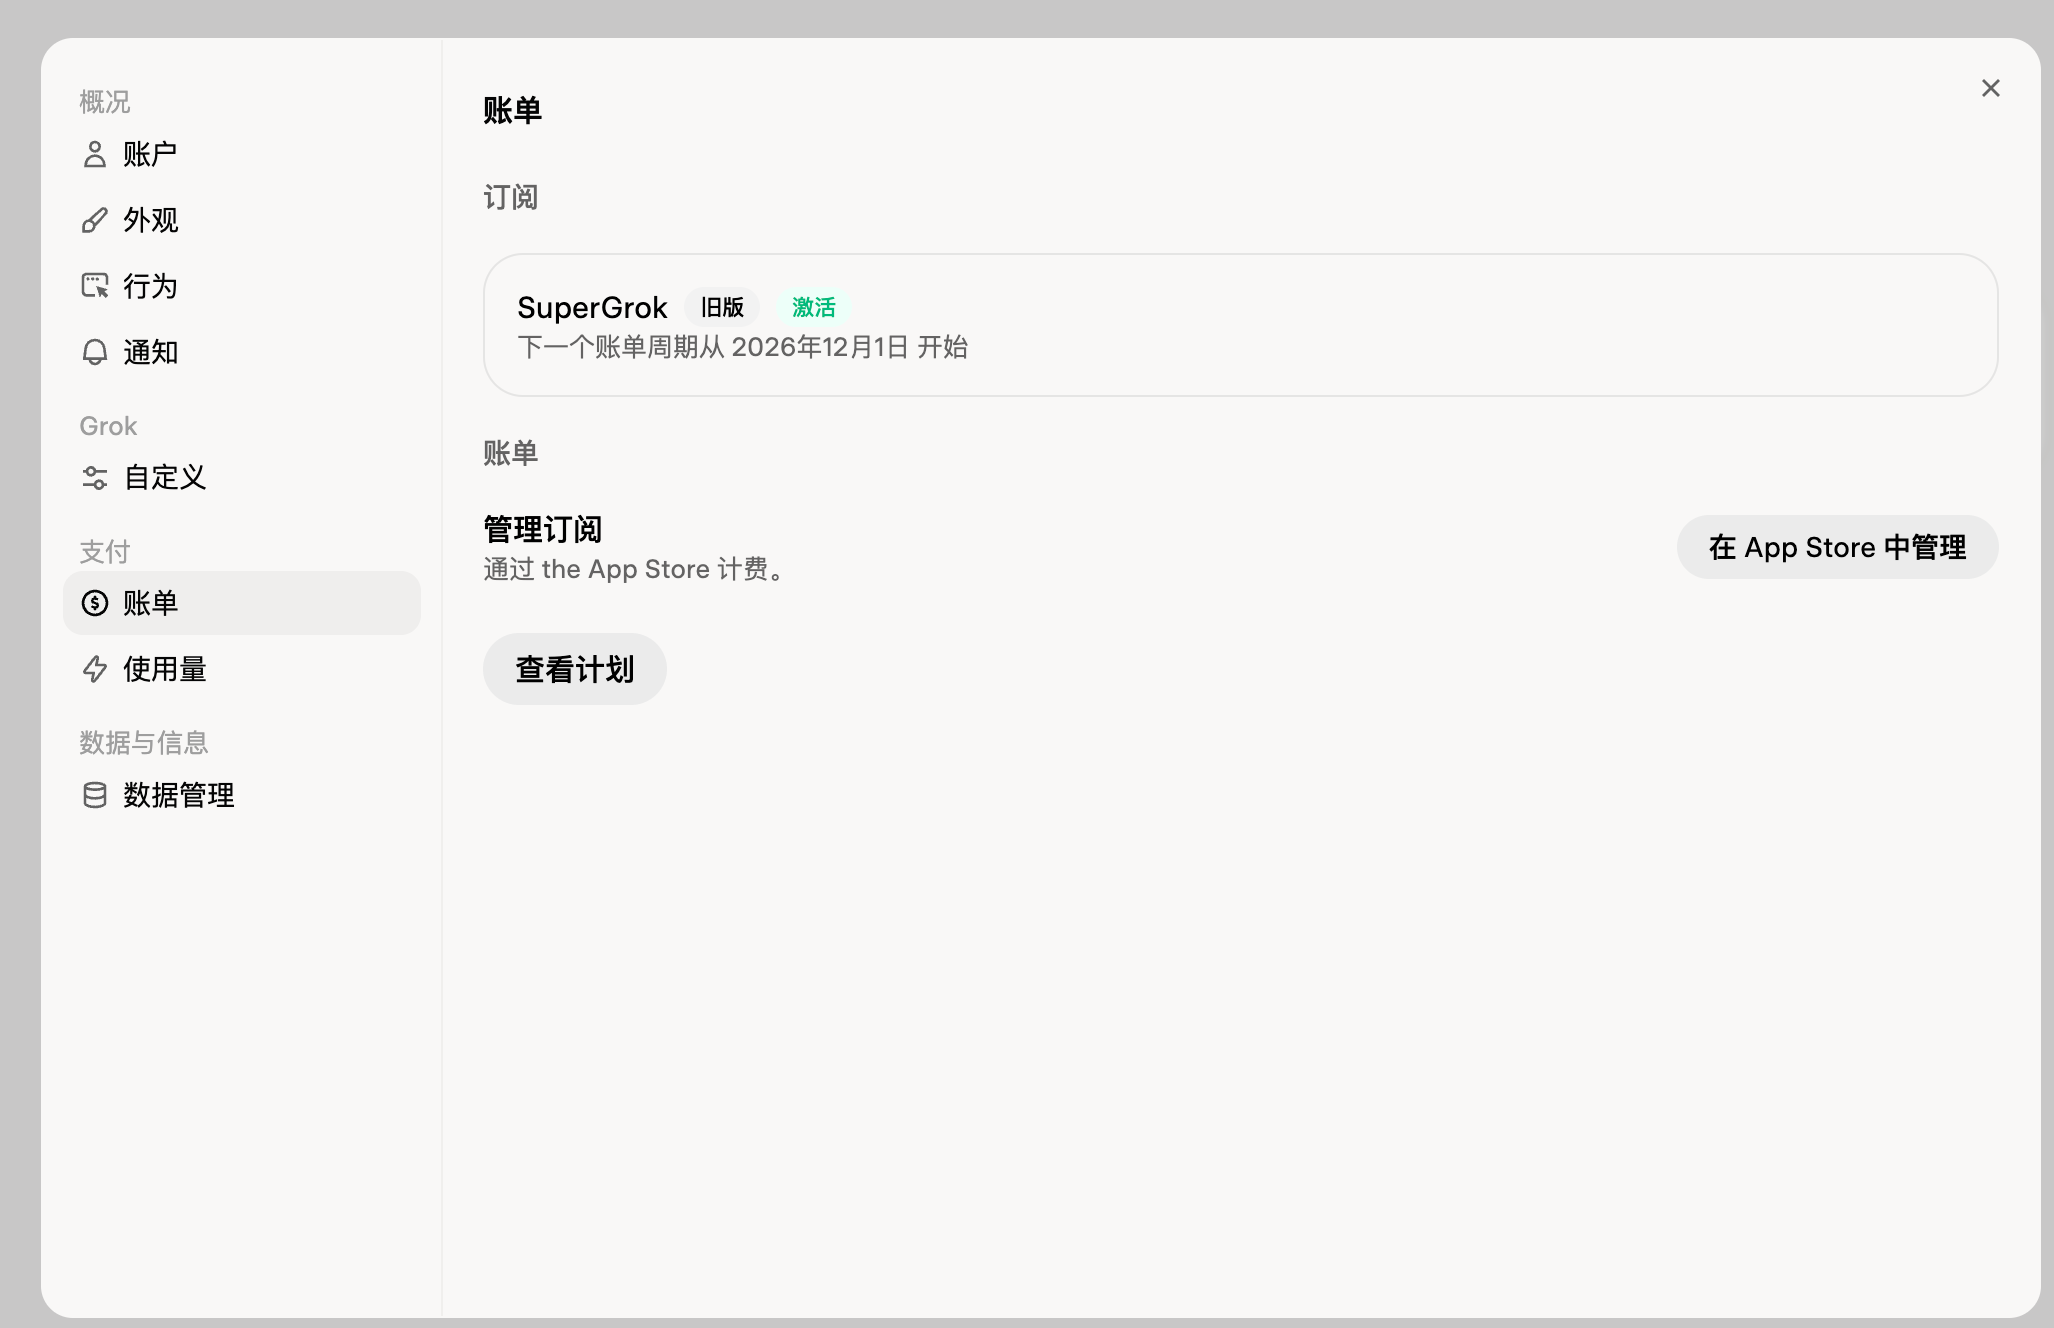Image resolution: width=2054 pixels, height=1328 pixels.
Task: Click the 在 App Store 中管理 button
Action: 1837,547
